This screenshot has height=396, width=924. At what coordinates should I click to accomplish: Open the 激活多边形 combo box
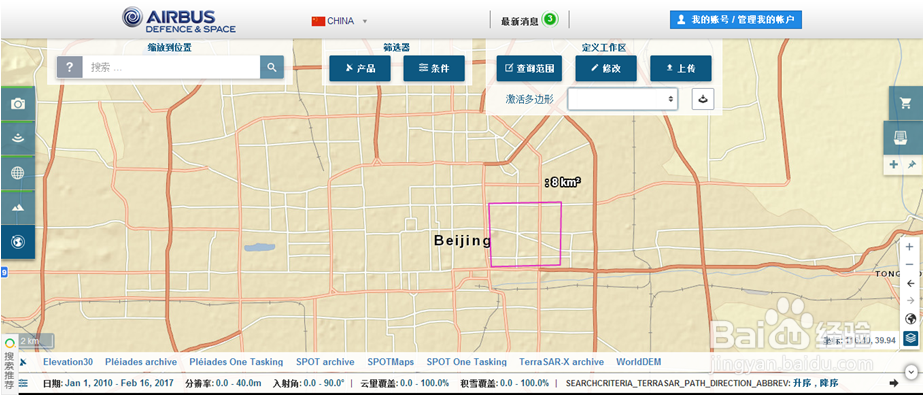coord(622,99)
